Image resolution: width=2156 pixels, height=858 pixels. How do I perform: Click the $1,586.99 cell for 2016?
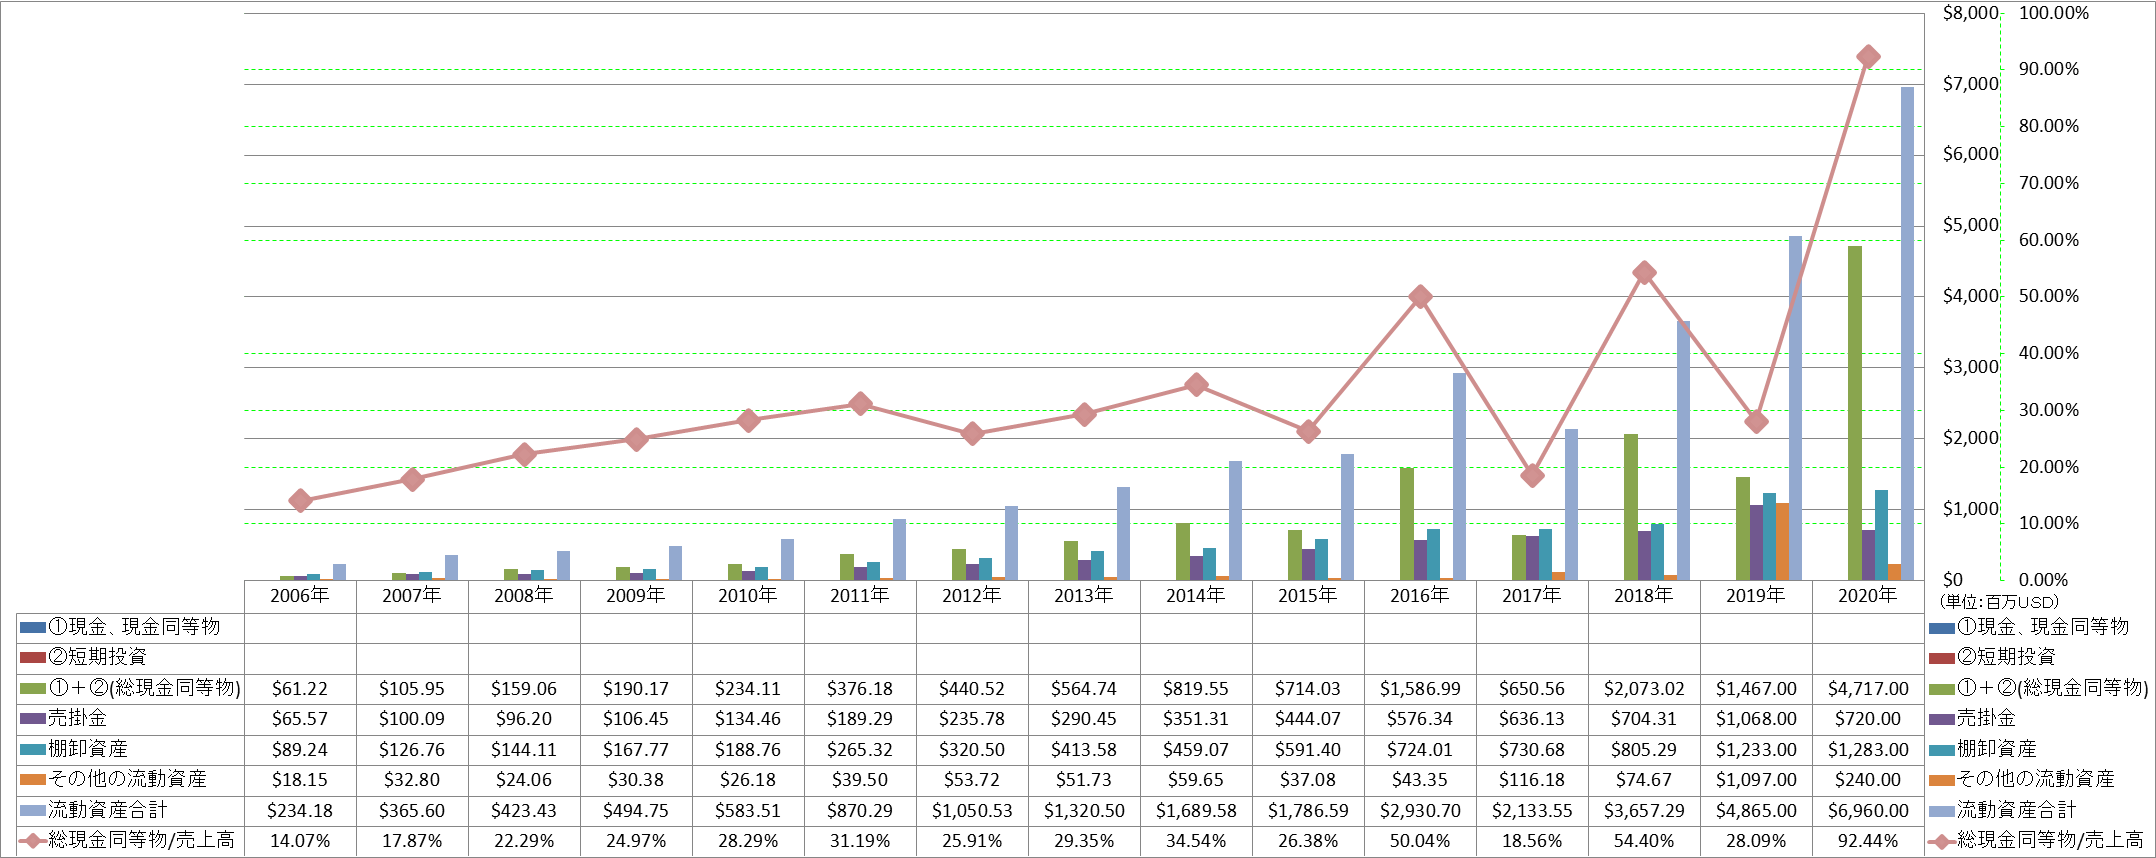[x=1420, y=688]
